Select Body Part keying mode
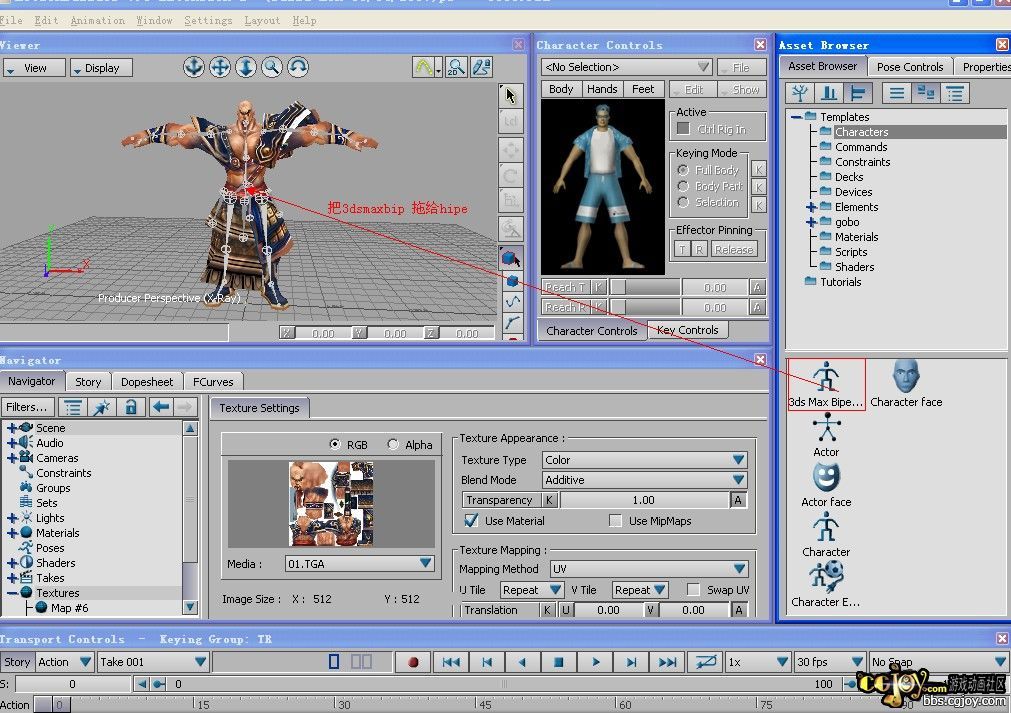This screenshot has width=1011, height=713. pos(683,186)
